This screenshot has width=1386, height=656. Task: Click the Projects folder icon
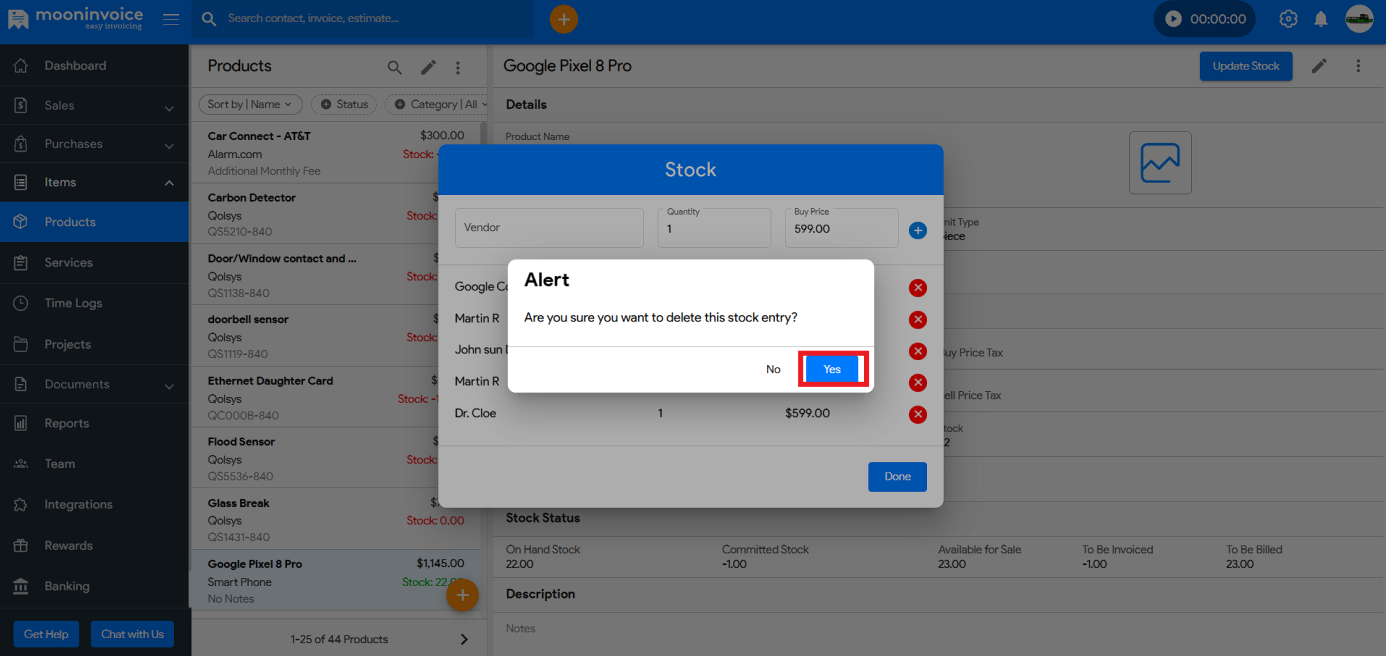21,344
